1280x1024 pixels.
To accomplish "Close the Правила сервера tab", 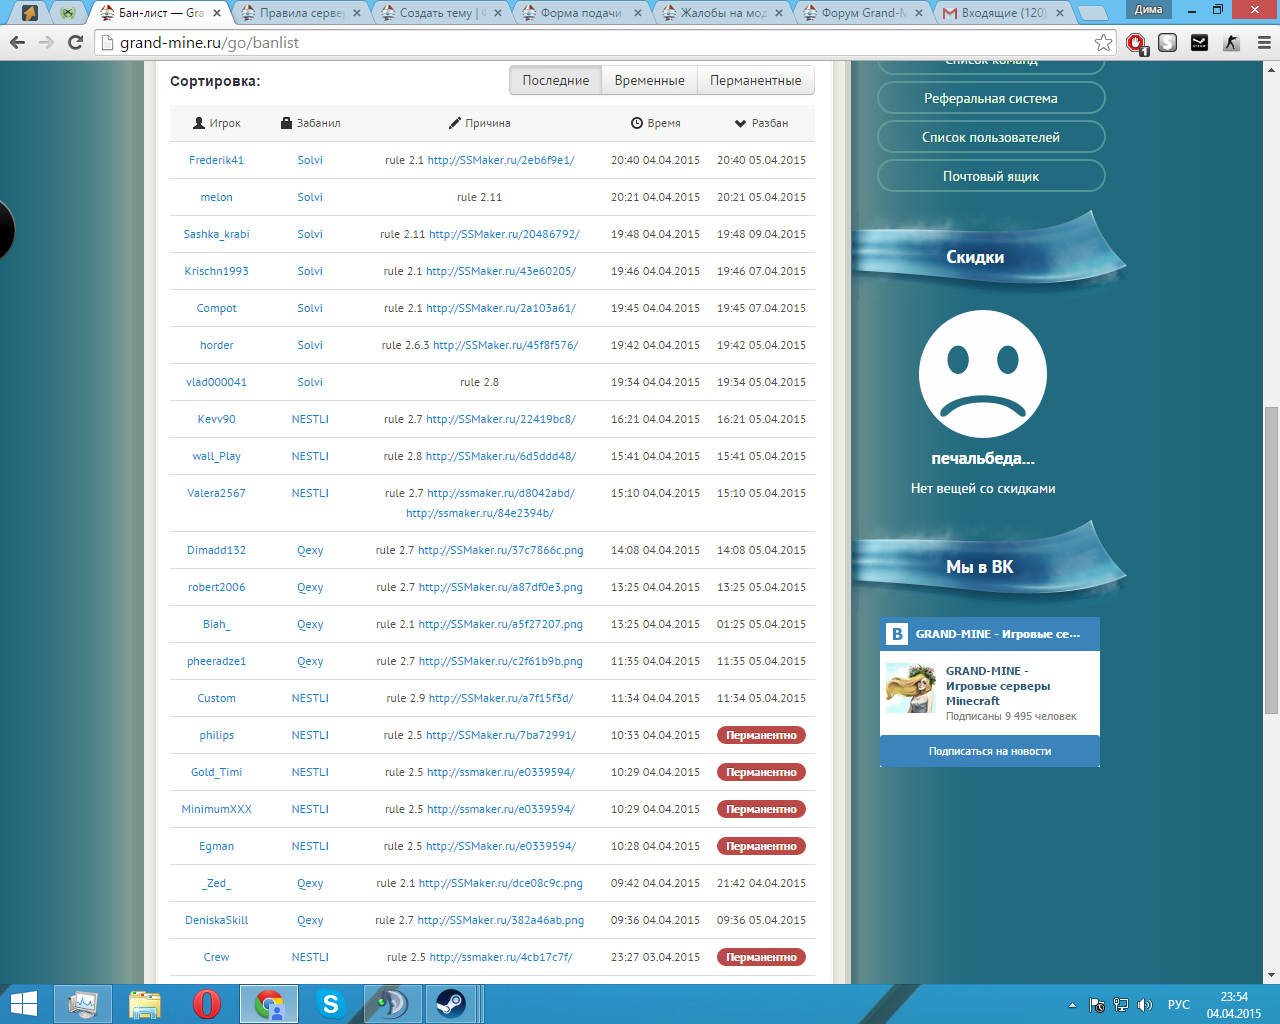I will 357,13.
